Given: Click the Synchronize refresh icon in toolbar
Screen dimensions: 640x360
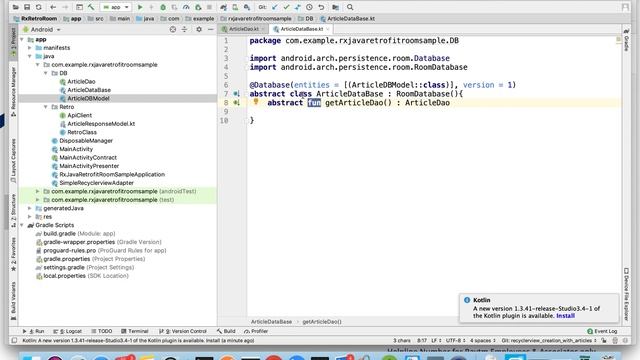Looking at the screenshot, I should point(39,7).
